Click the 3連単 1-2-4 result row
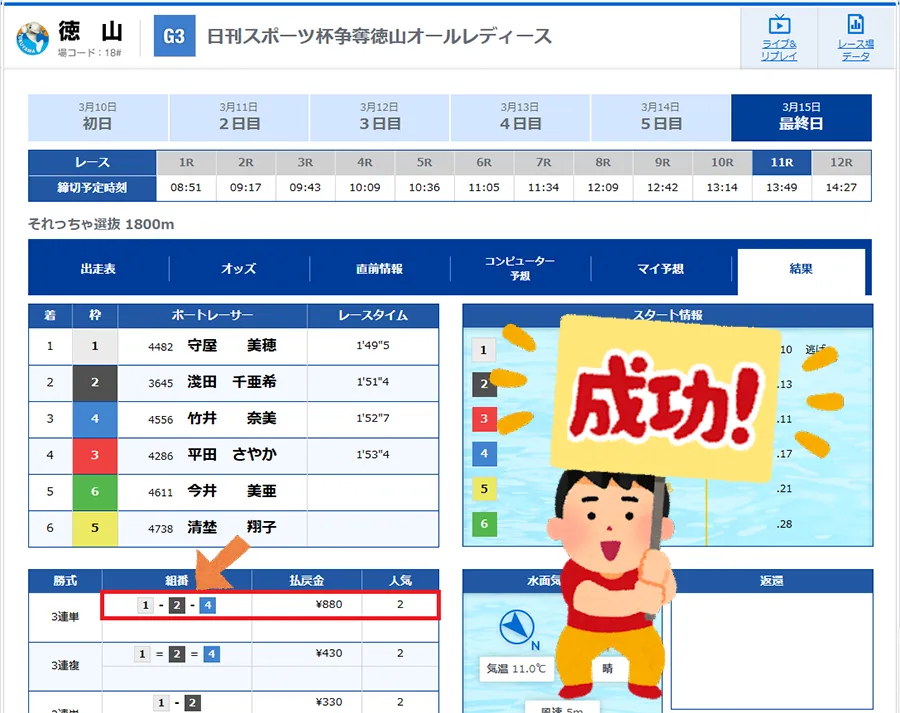Viewport: 900px width, 713px height. pos(270,605)
